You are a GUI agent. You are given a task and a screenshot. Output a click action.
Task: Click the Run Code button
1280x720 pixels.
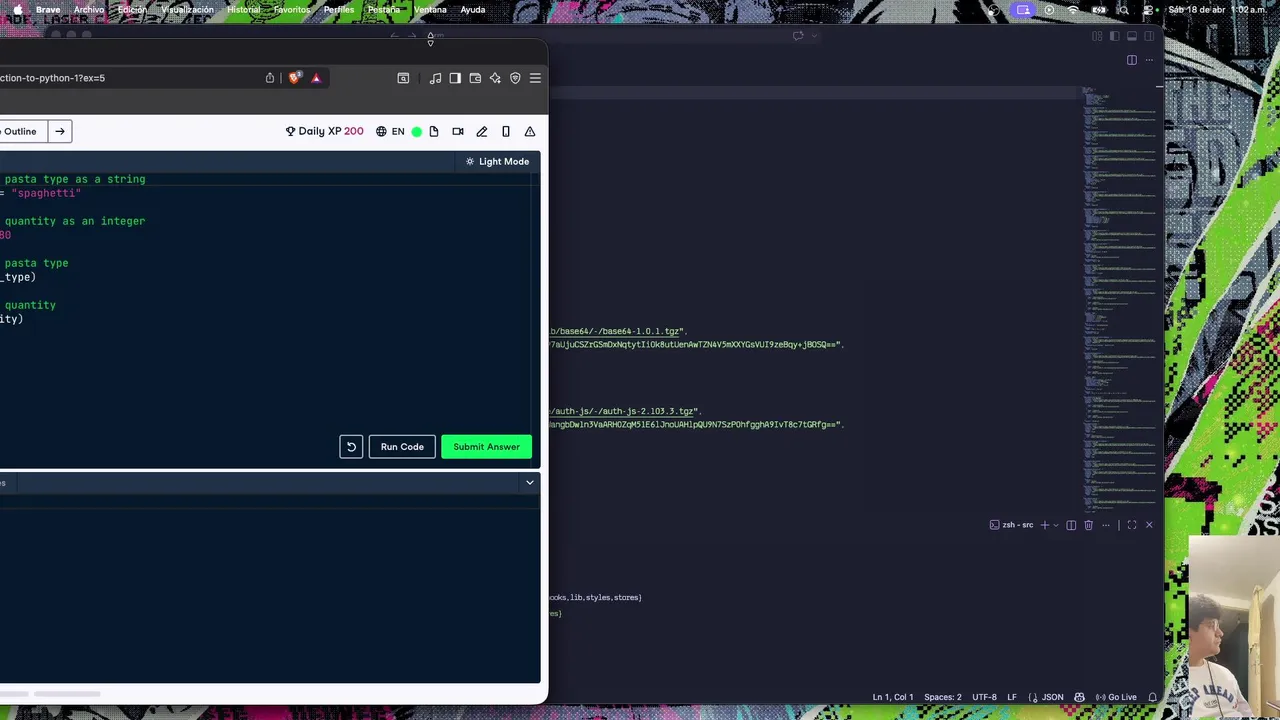[402, 447]
